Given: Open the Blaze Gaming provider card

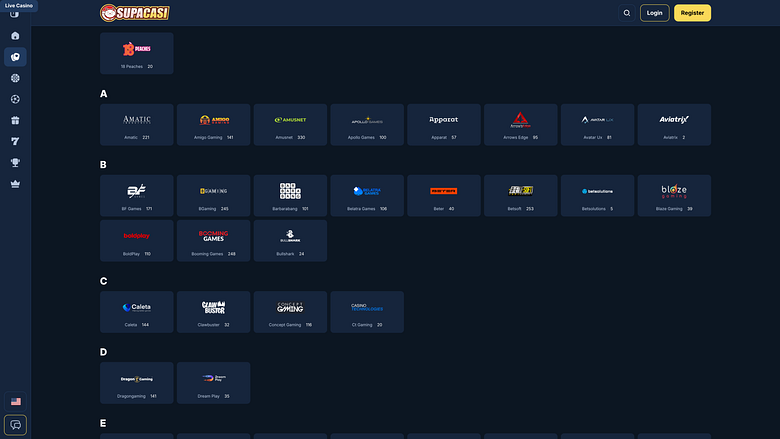Looking at the screenshot, I should pyautogui.click(x=675, y=195).
